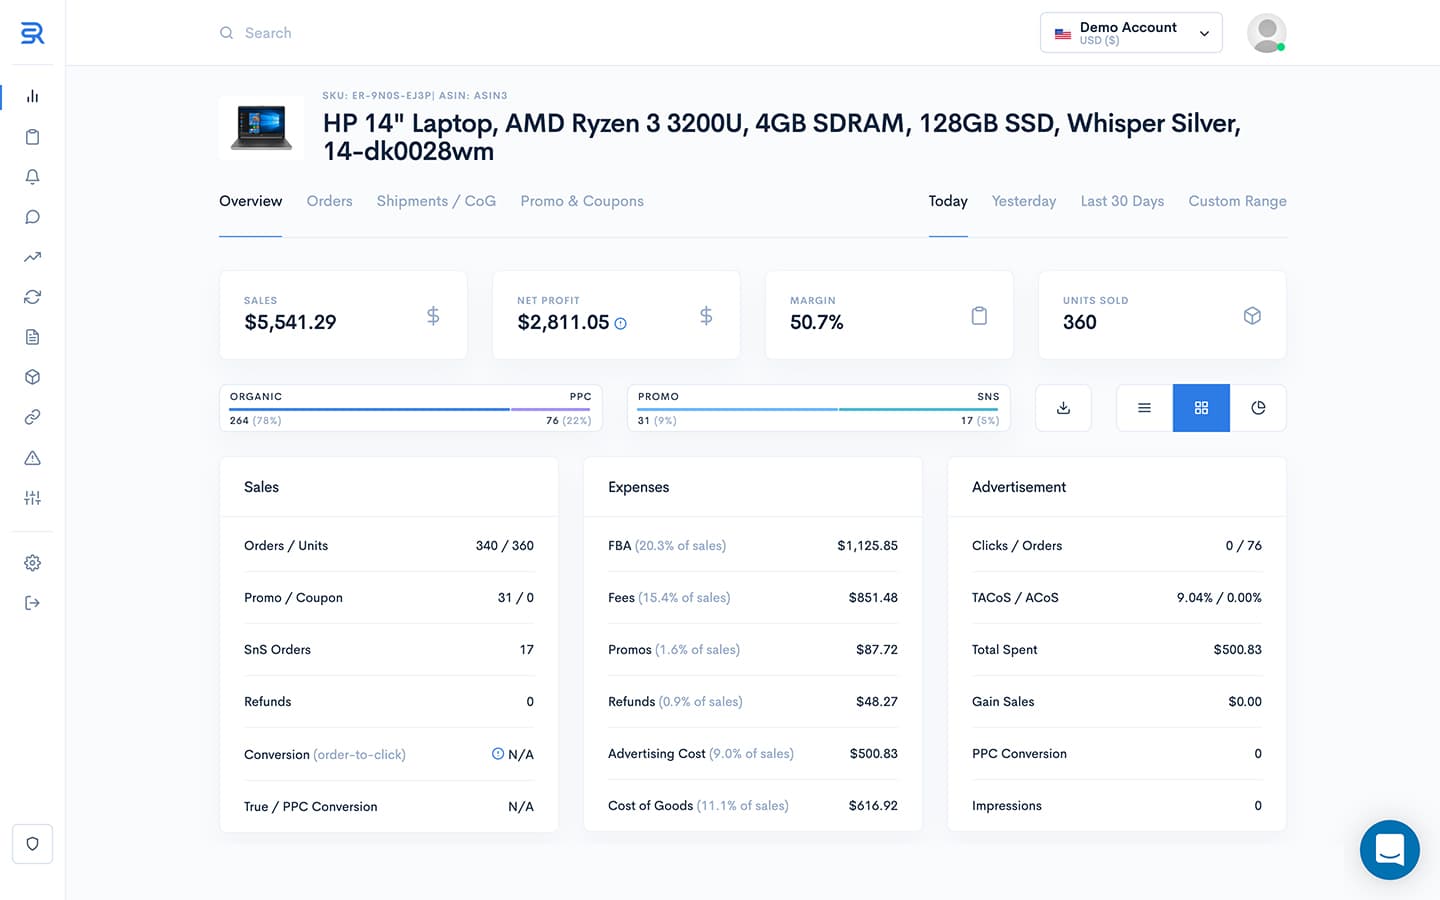This screenshot has width=1440, height=900.
Task: Click the cube icon on Units Sold card
Action: click(1252, 316)
